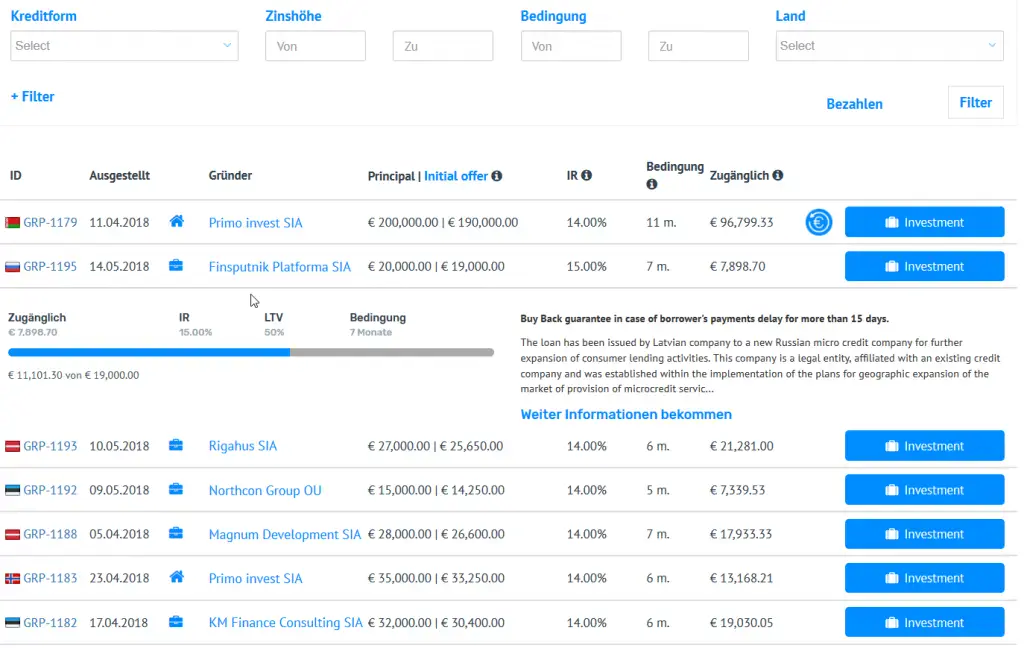1024x648 pixels.
Task: Open Rigahus SIA founder link
Action: tap(243, 446)
